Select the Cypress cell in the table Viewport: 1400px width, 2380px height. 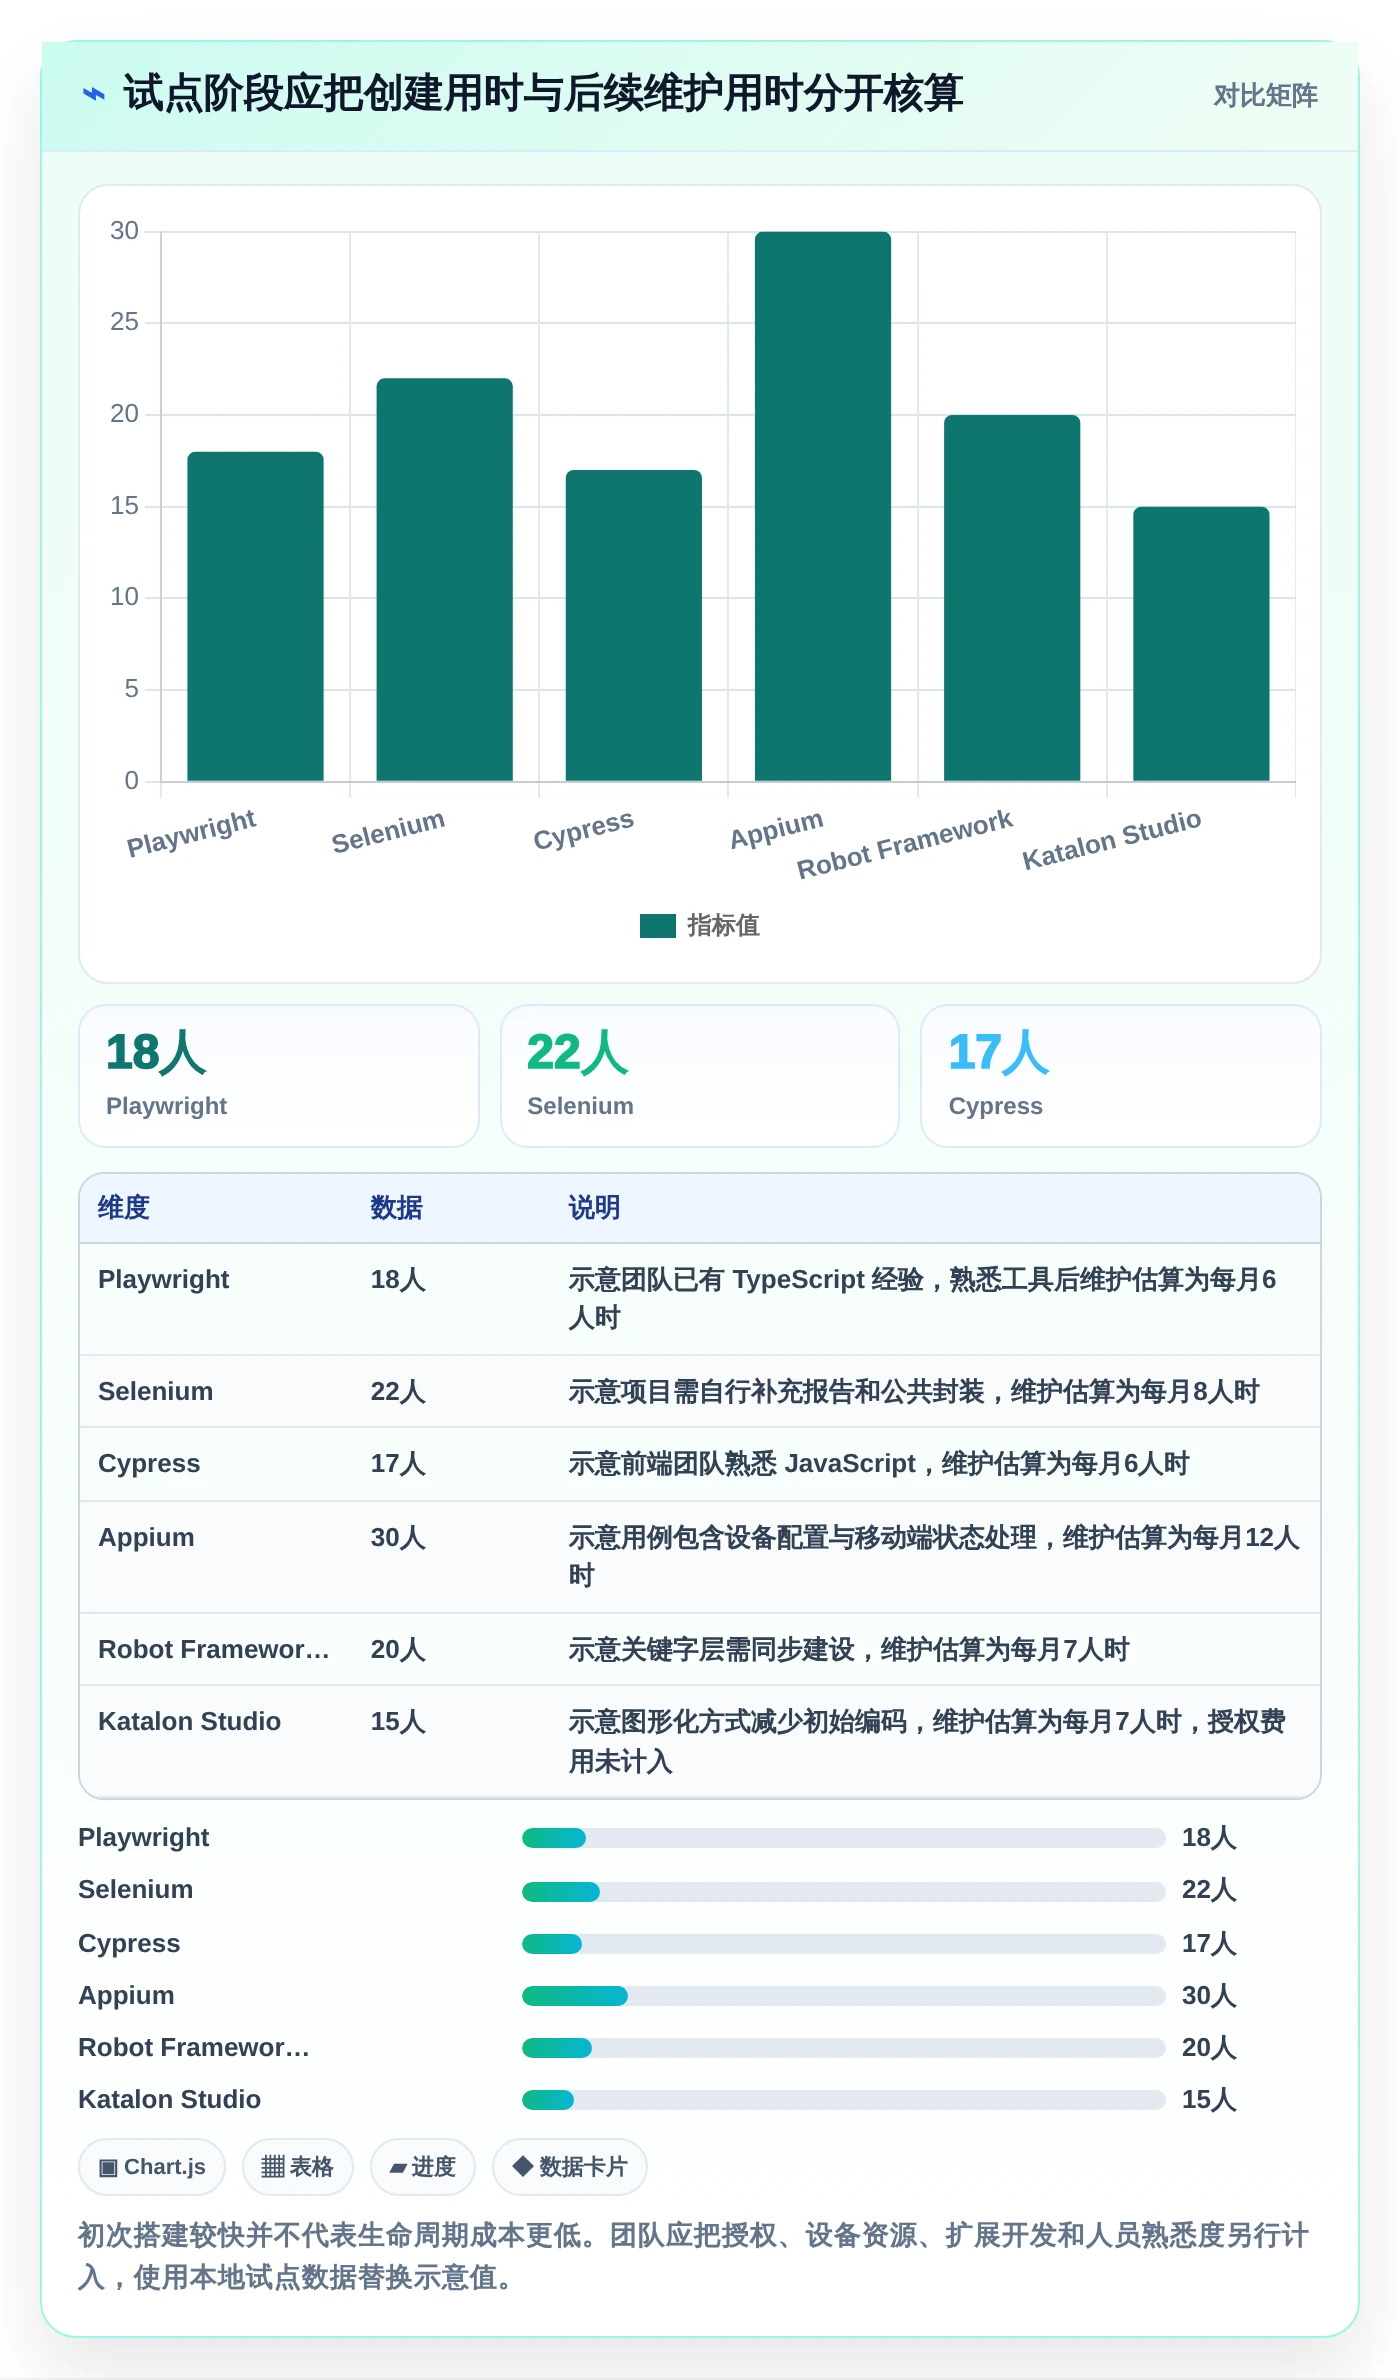point(149,1464)
